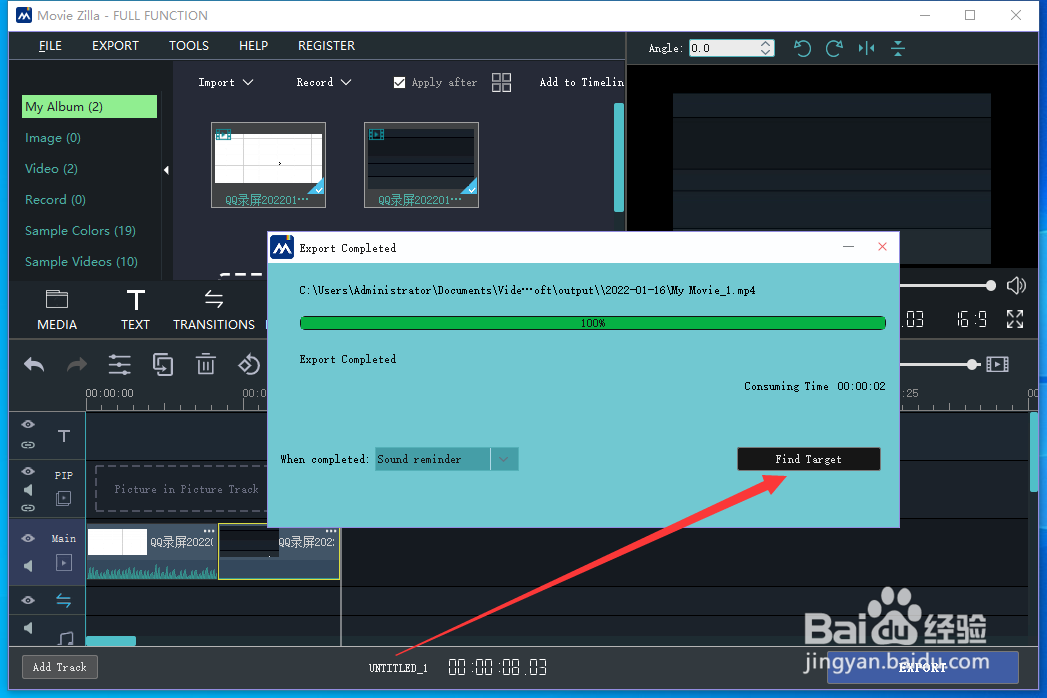Screen dimensions: 1047x698
Task: Select Record (0) category
Action: click(x=55, y=200)
